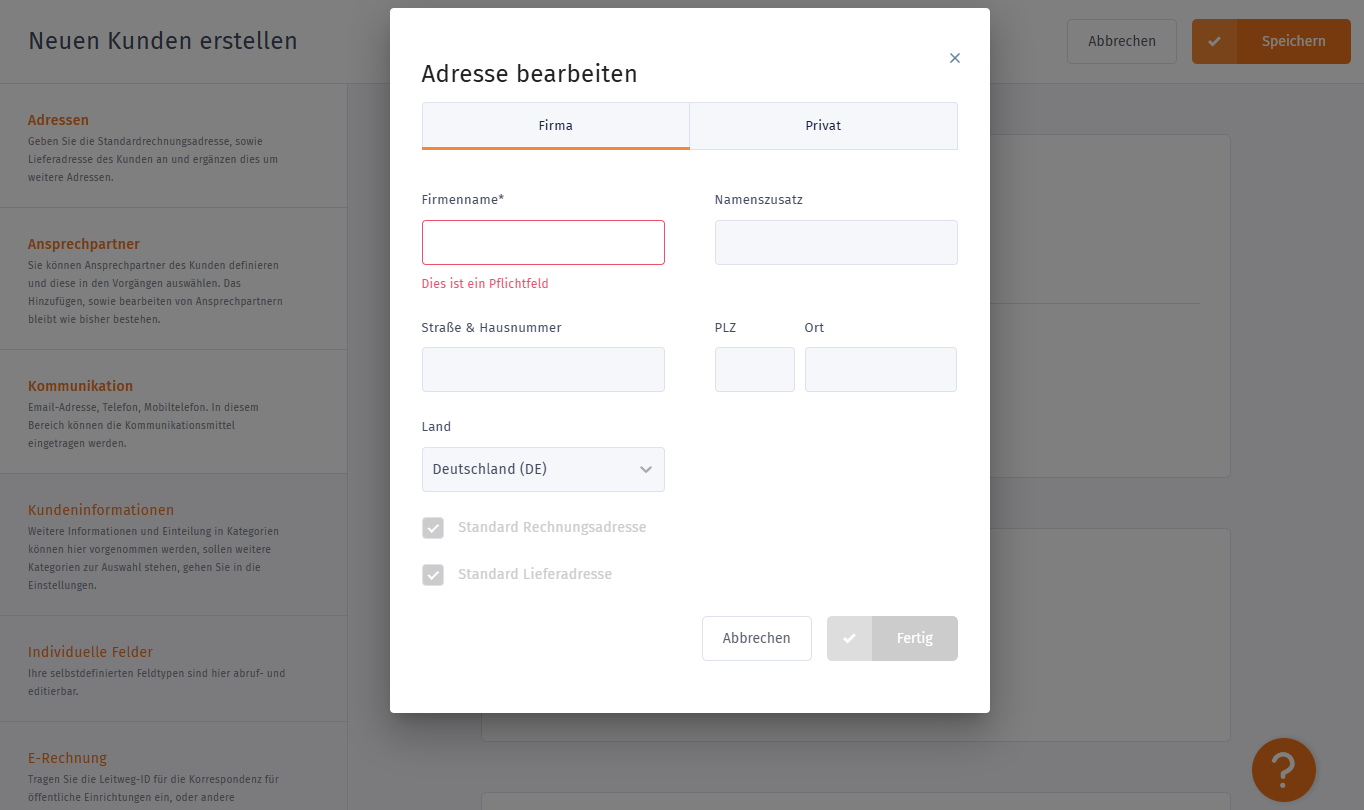Screen dimensions: 1364x810
Task: Click the Fertig button label
Action: coord(915,638)
